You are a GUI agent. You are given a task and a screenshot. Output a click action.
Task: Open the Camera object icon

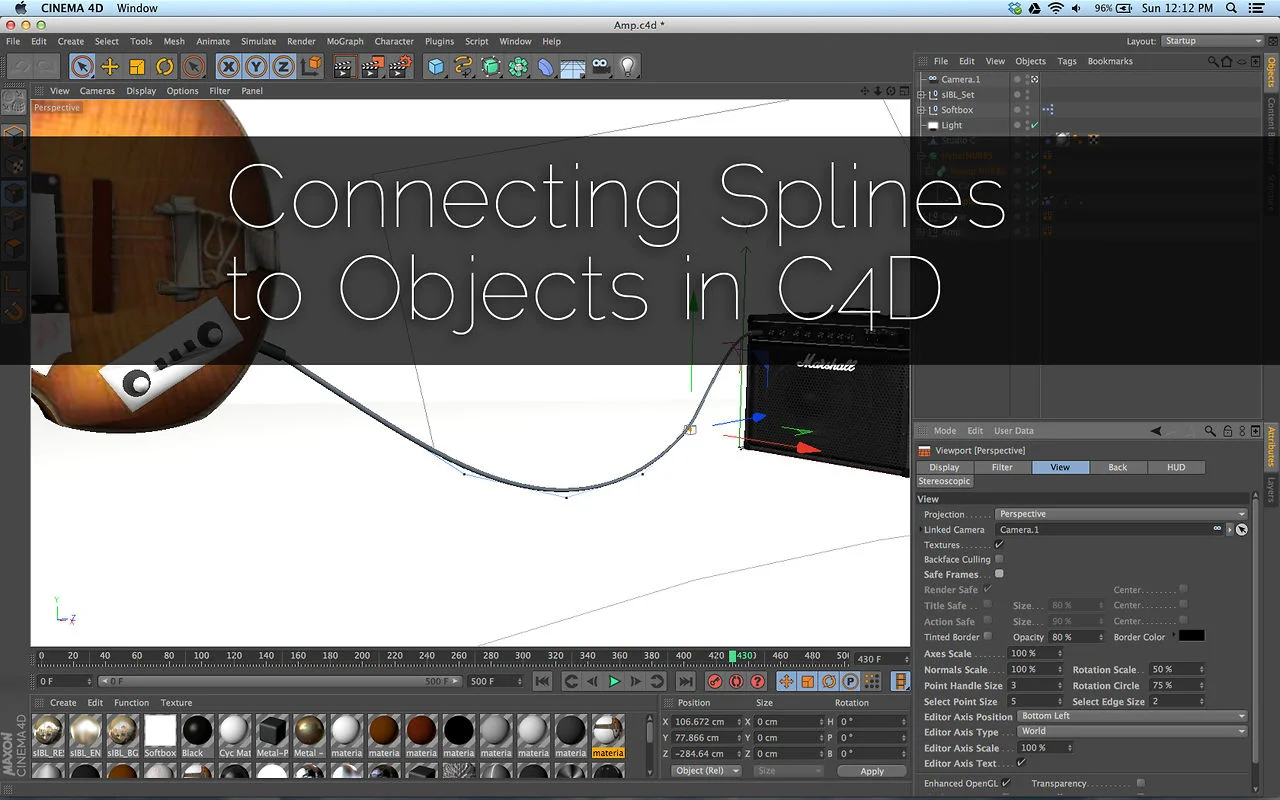coord(600,67)
